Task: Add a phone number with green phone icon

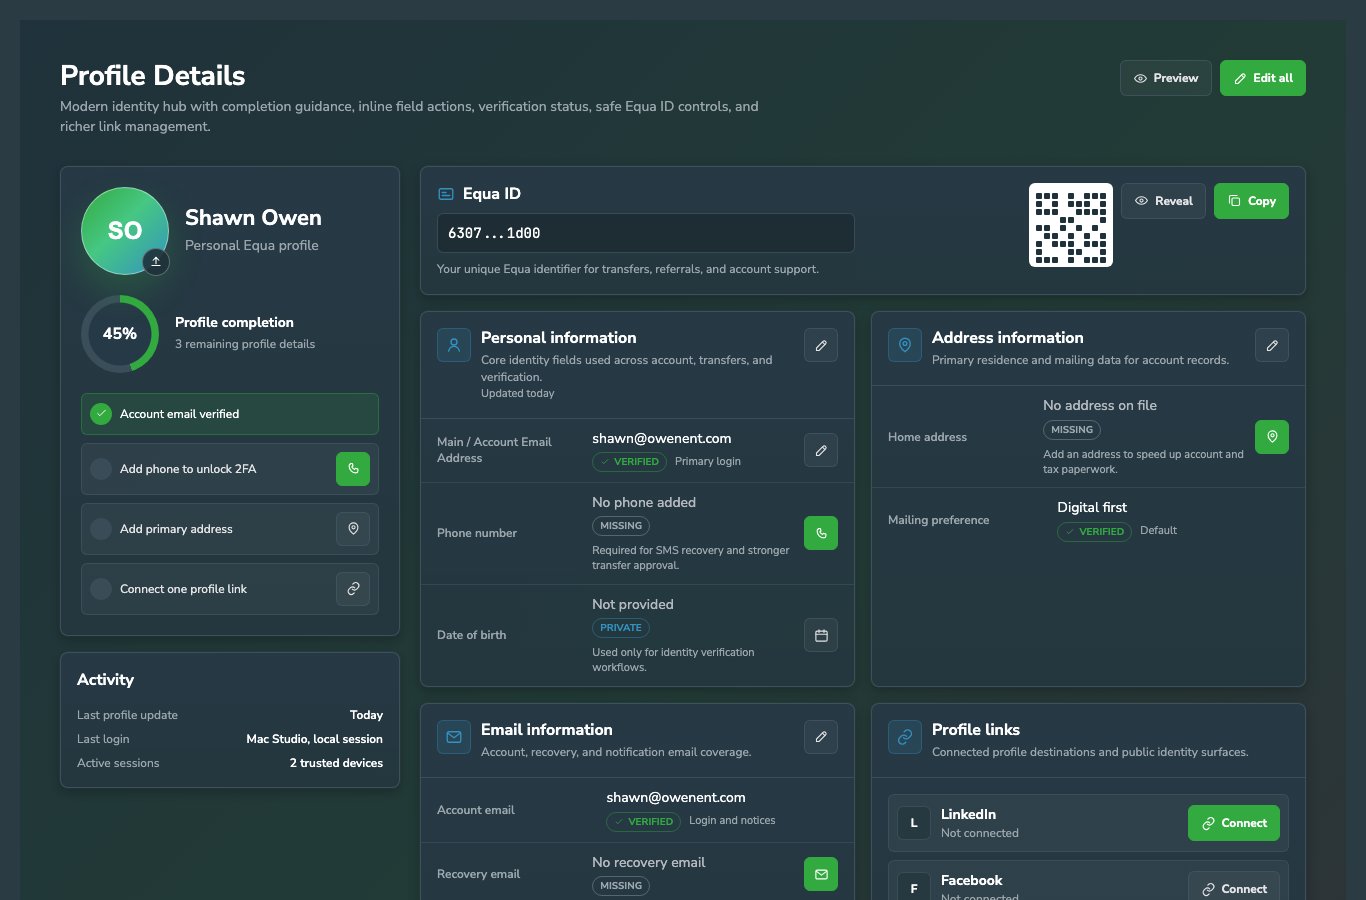Action: point(821,533)
